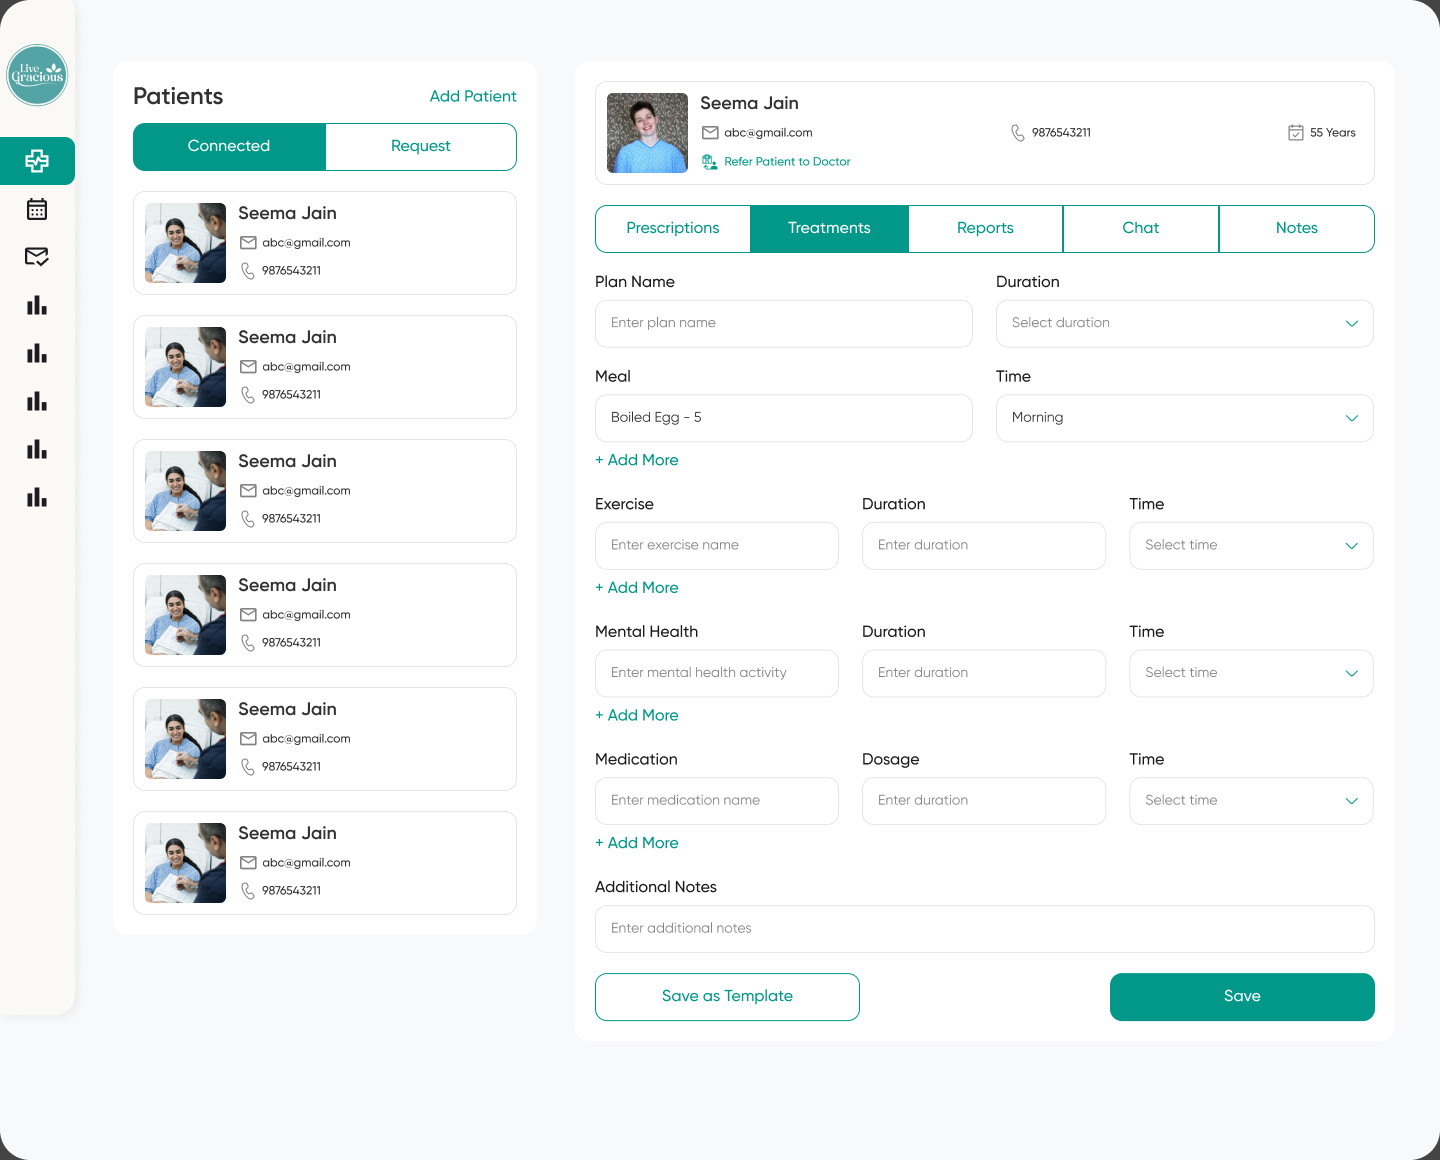1440x1160 pixels.
Task: Focus the Enter exercise name field
Action: (717, 546)
